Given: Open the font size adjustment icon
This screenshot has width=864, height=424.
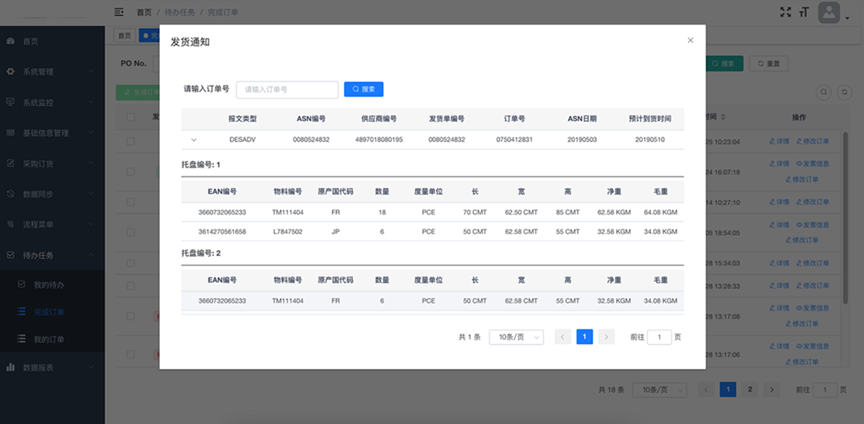Looking at the screenshot, I should click(803, 12).
